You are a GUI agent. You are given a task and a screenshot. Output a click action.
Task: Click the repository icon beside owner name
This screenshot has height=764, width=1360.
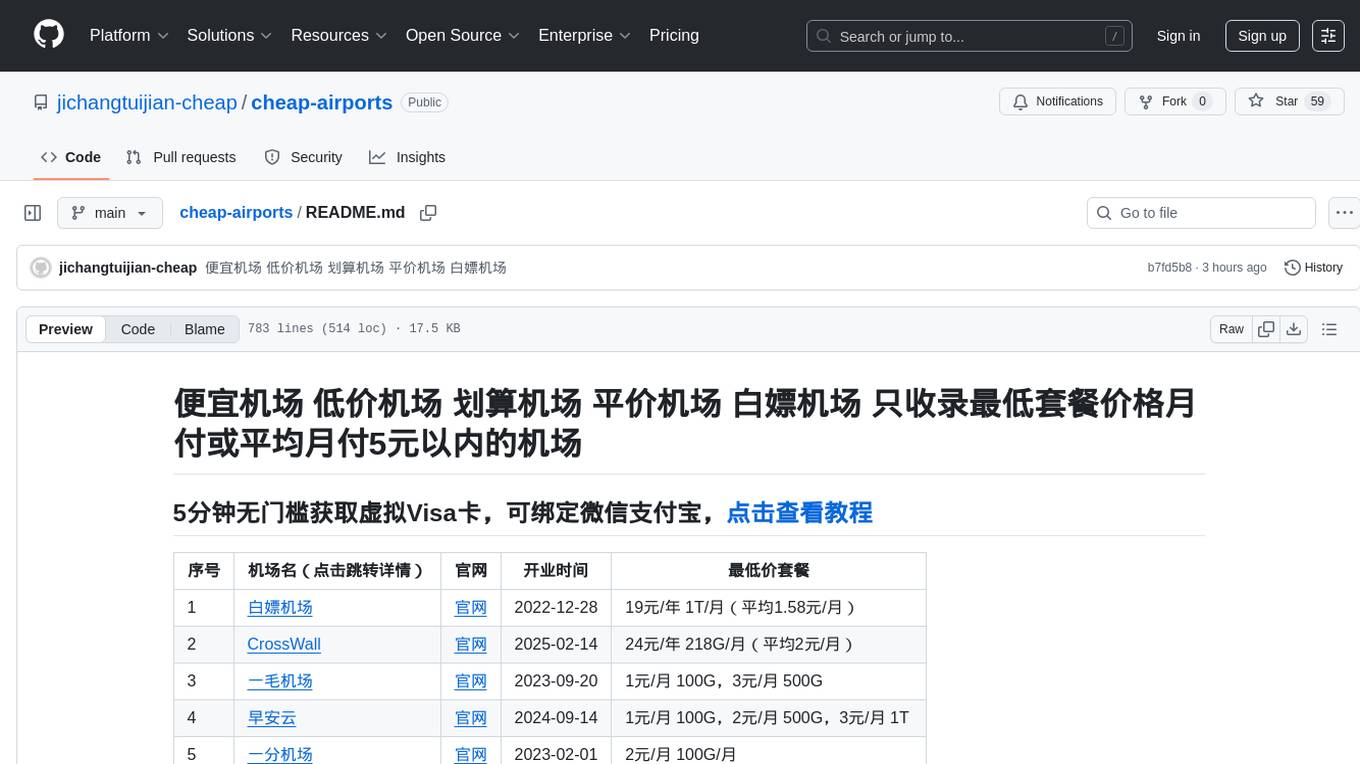(41, 103)
